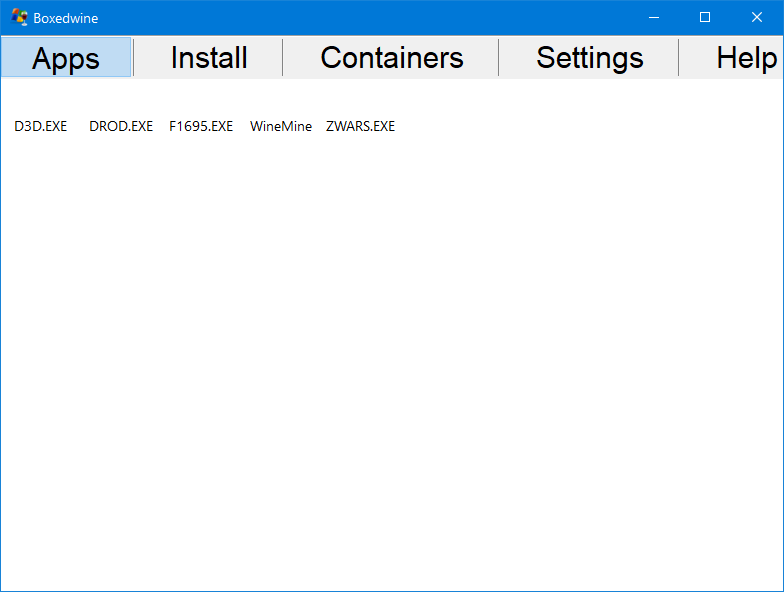784x592 pixels.
Task: Open the Settings tab
Action: (590, 58)
